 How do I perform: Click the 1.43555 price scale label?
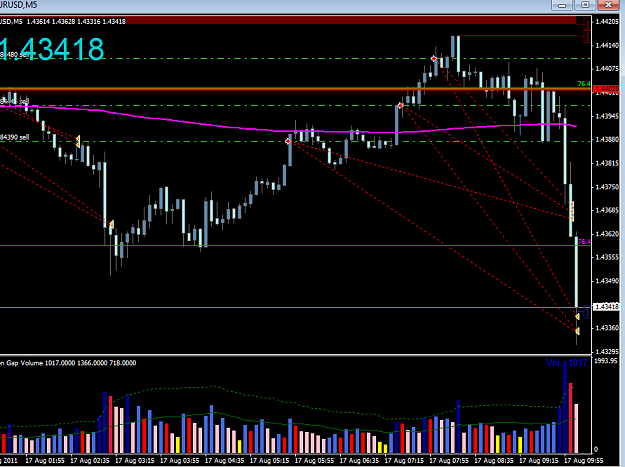[607, 257]
